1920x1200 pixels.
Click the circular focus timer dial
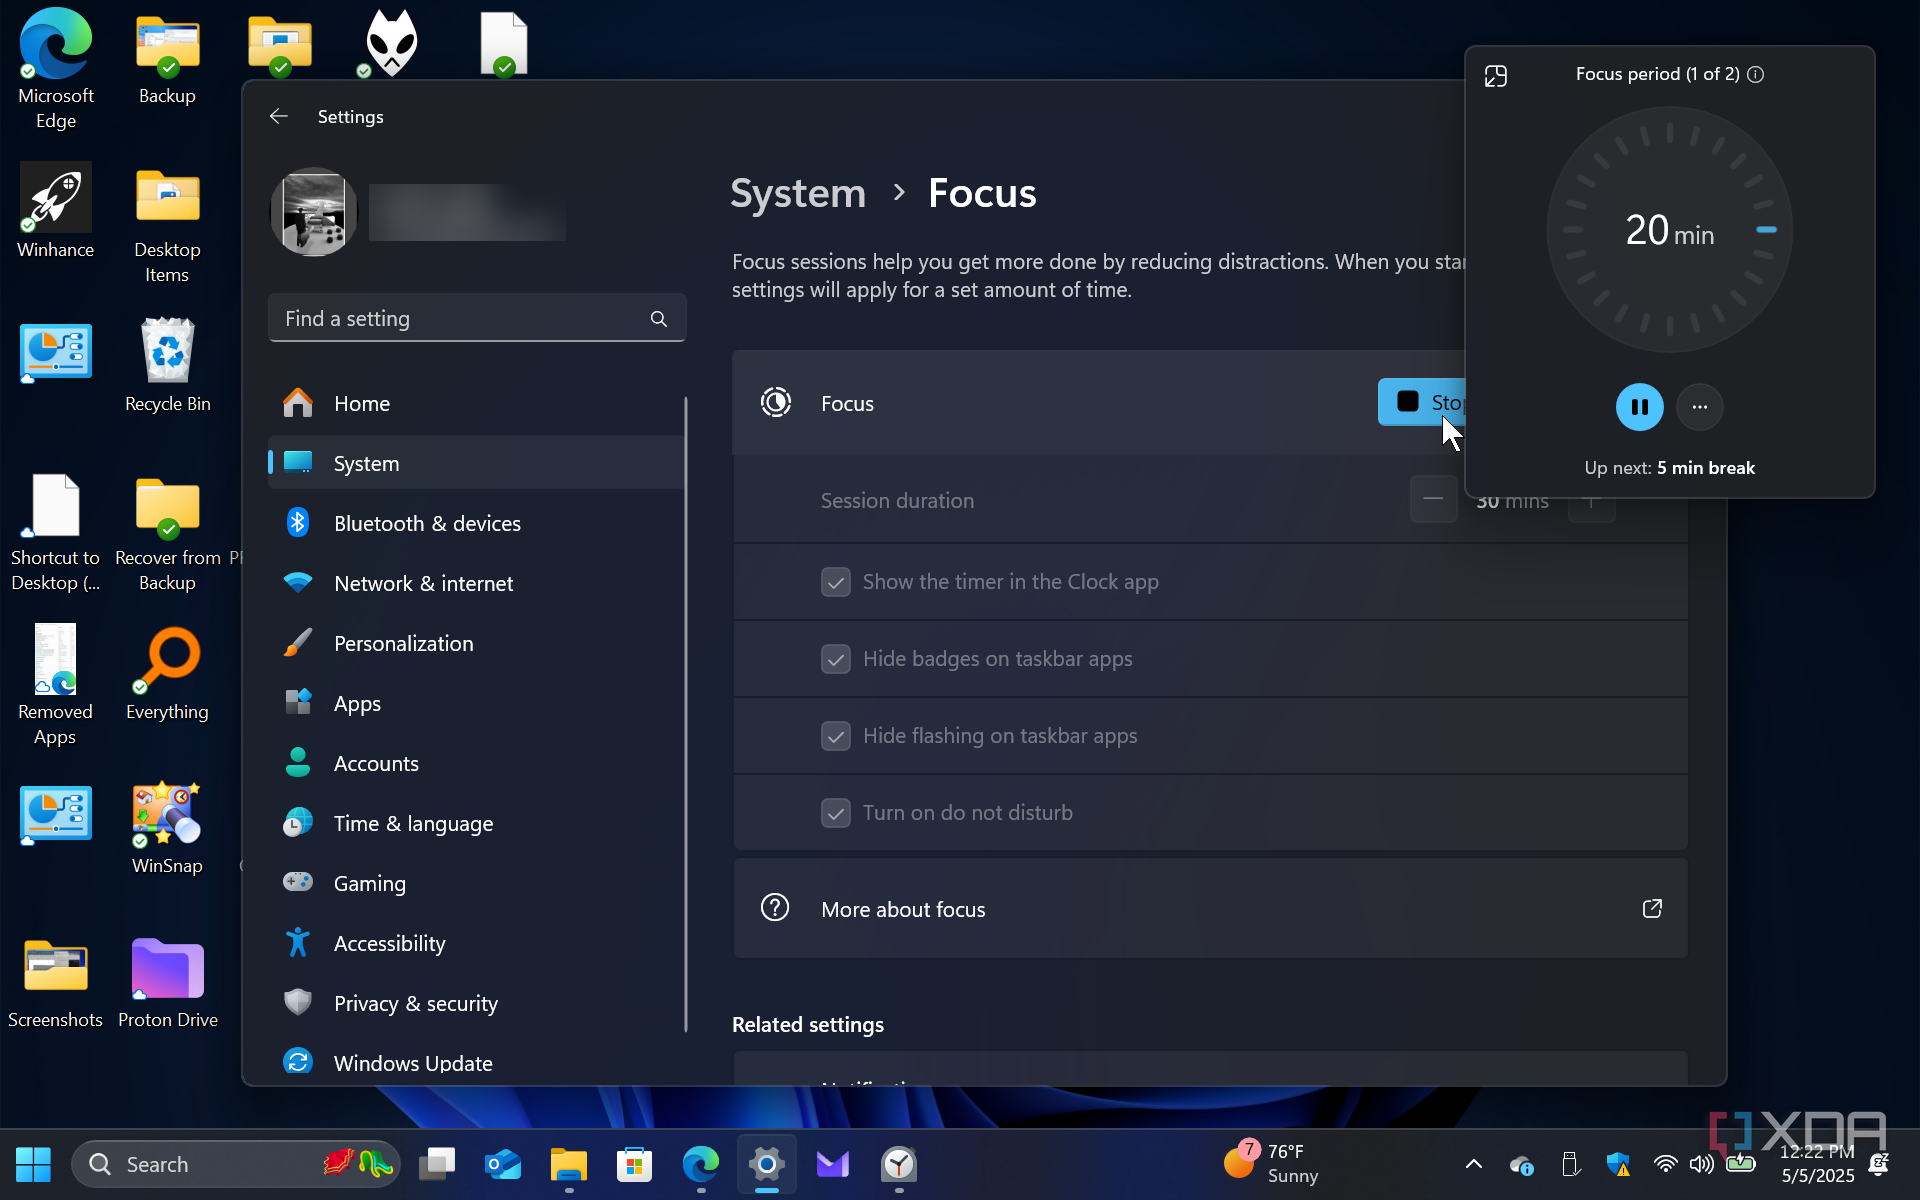pyautogui.click(x=1670, y=230)
